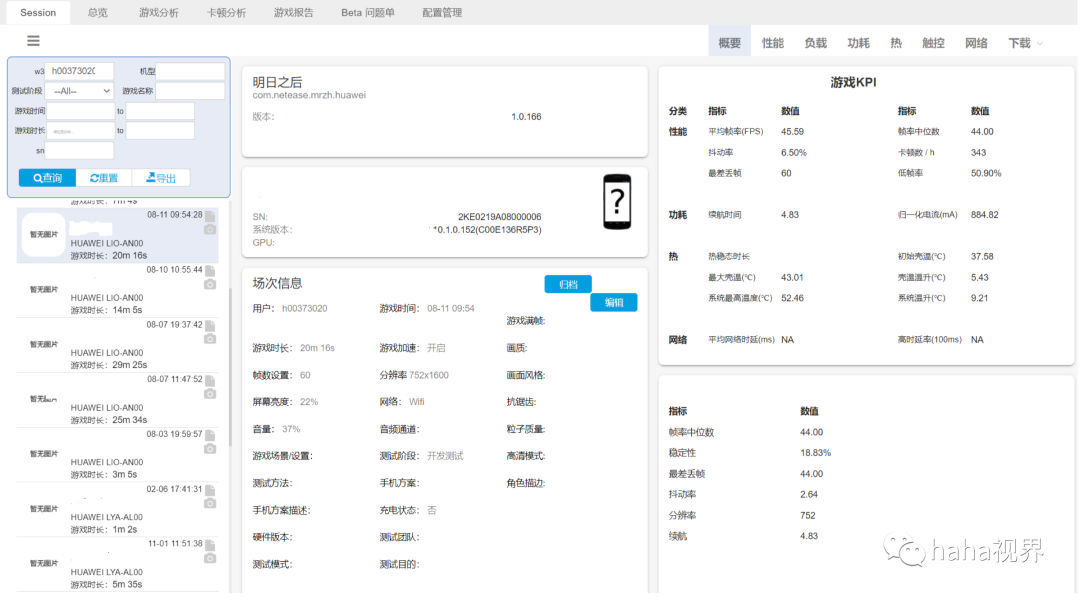This screenshot has height=598, width=1080.
Task: Select the 功耗 sub-tab
Action: 858,43
